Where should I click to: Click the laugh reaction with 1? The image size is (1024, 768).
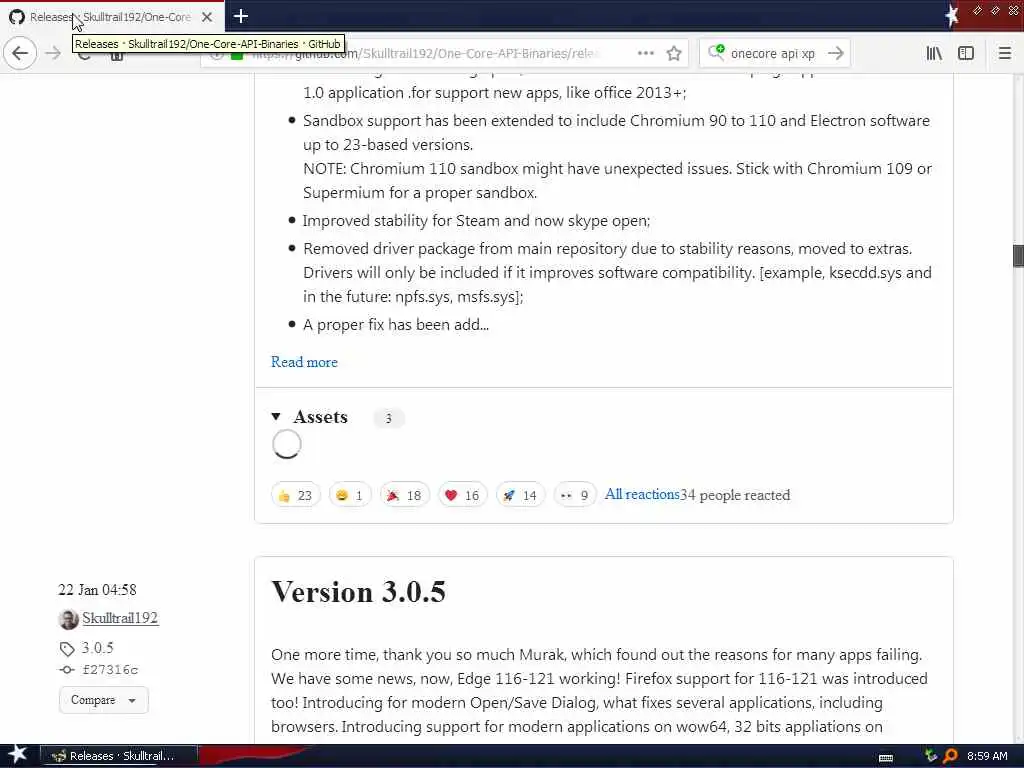click(350, 496)
